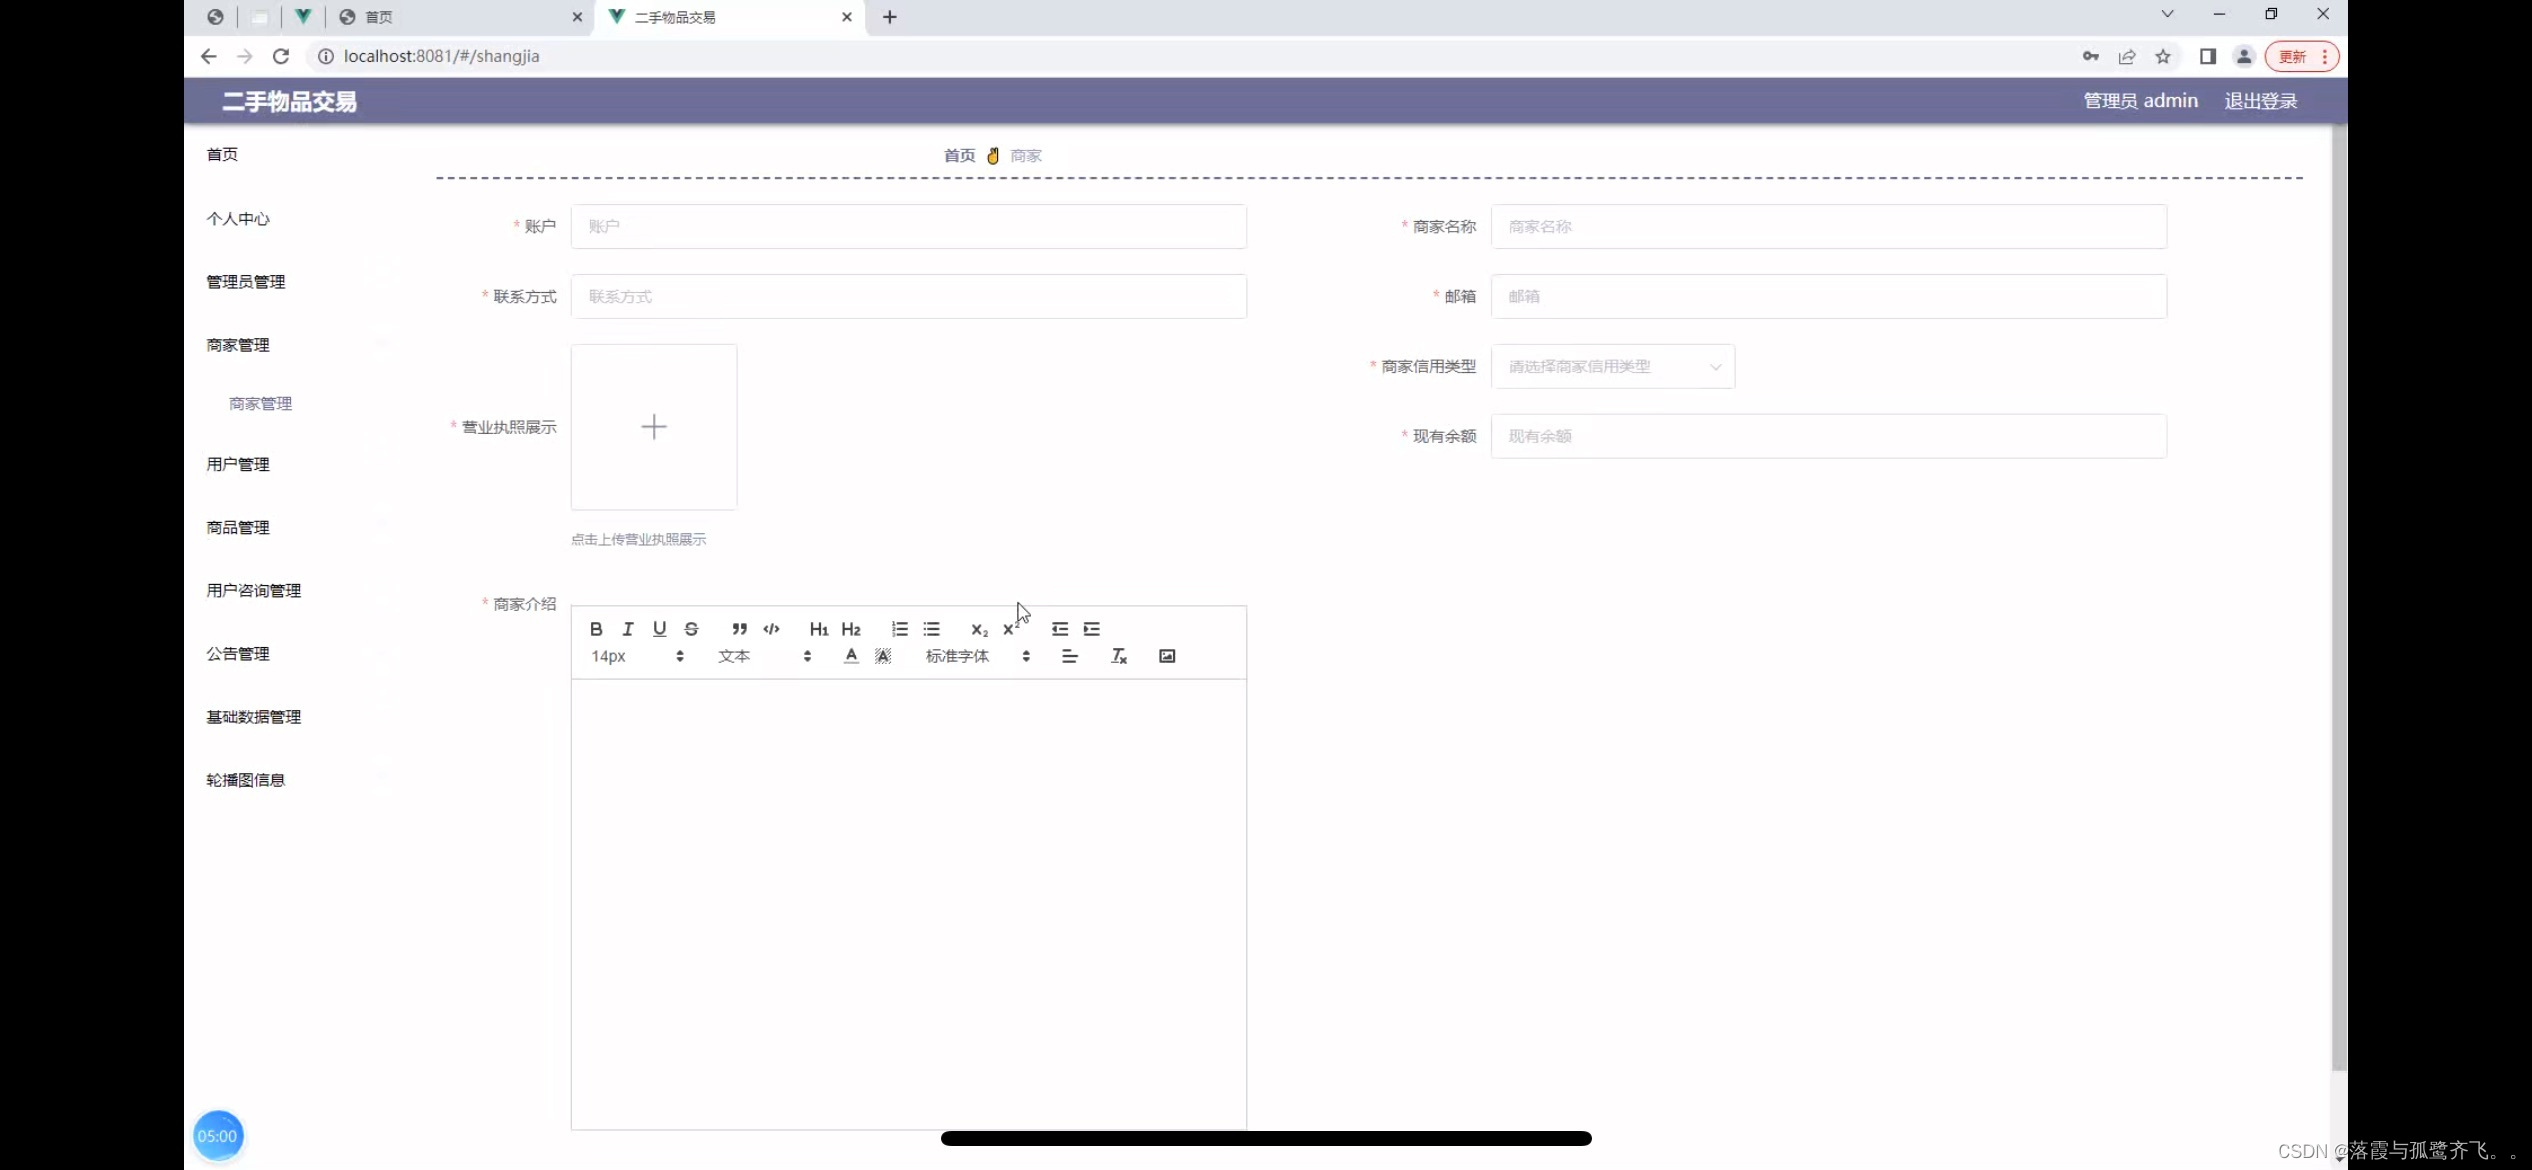2532x1170 pixels.
Task: Reload the current page
Action: point(281,56)
